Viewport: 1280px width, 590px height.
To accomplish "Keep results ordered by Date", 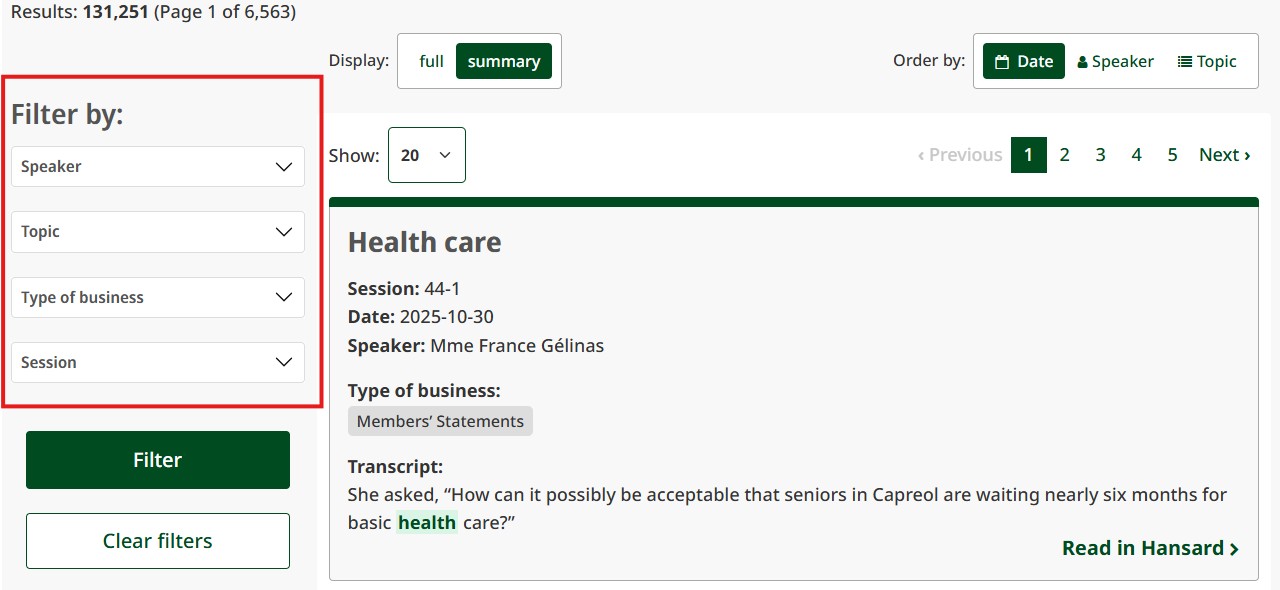I will [x=1023, y=60].
